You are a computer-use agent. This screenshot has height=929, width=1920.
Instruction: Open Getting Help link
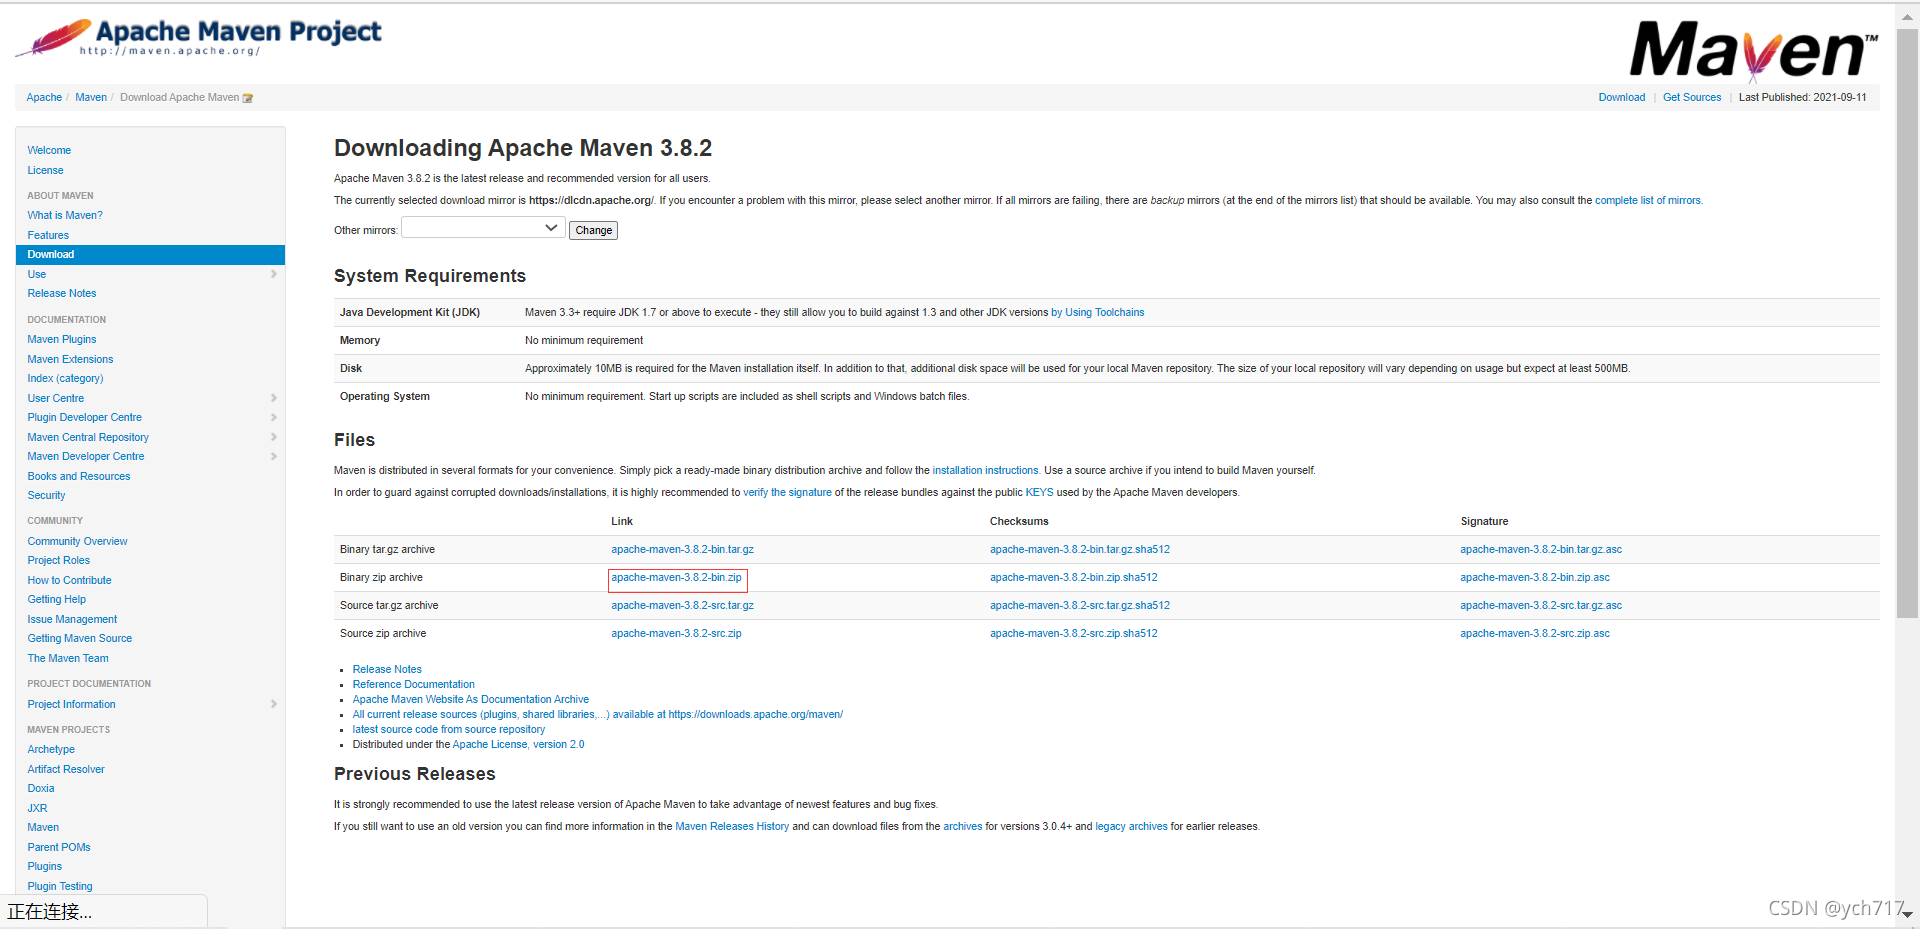point(56,599)
